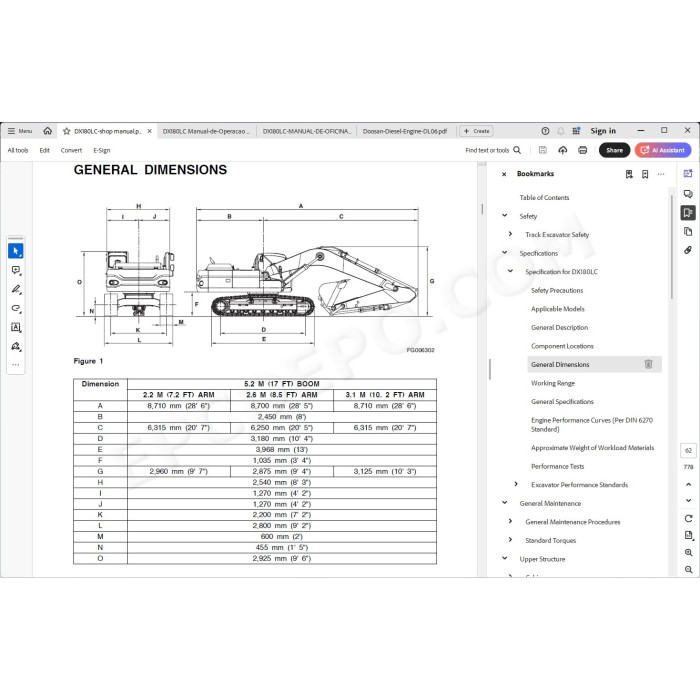The width and height of the screenshot is (700, 700).
Task: Collapse the Specifications bookmark
Action: (x=504, y=252)
